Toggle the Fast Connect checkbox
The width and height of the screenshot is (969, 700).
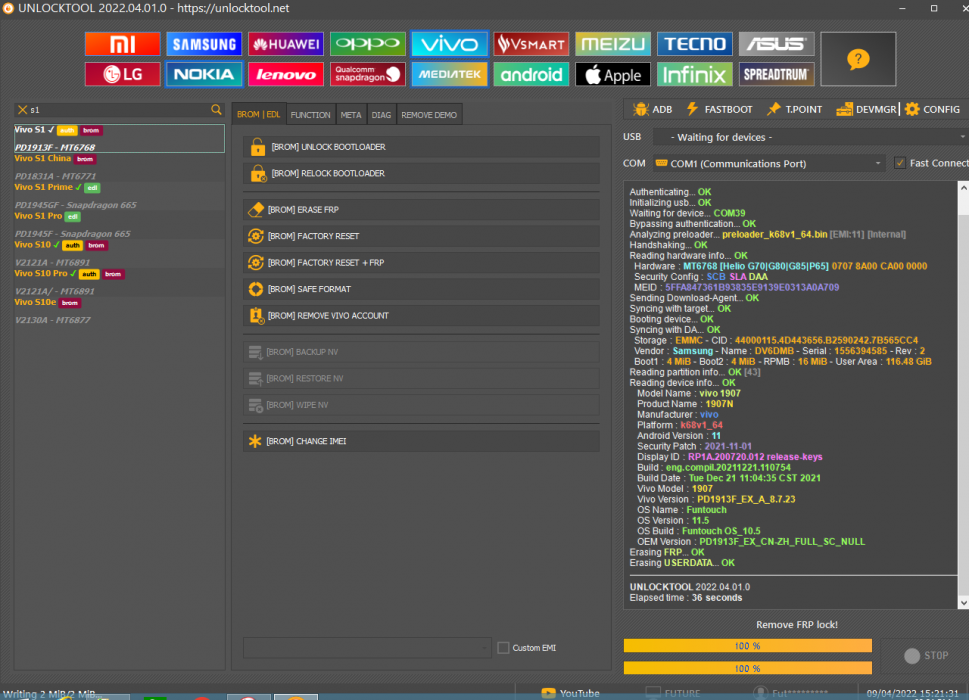coord(900,163)
